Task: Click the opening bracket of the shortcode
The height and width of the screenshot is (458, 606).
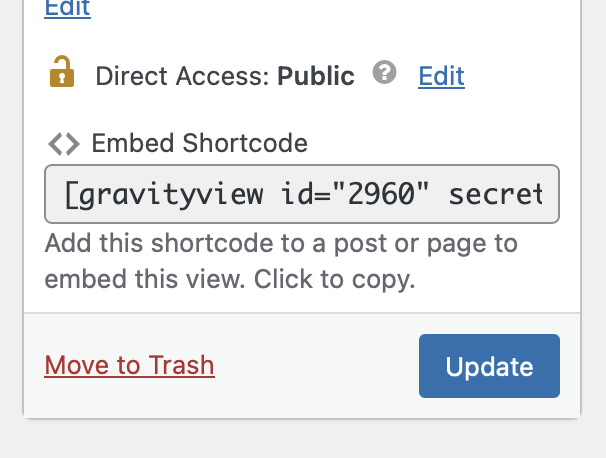Action: click(71, 193)
